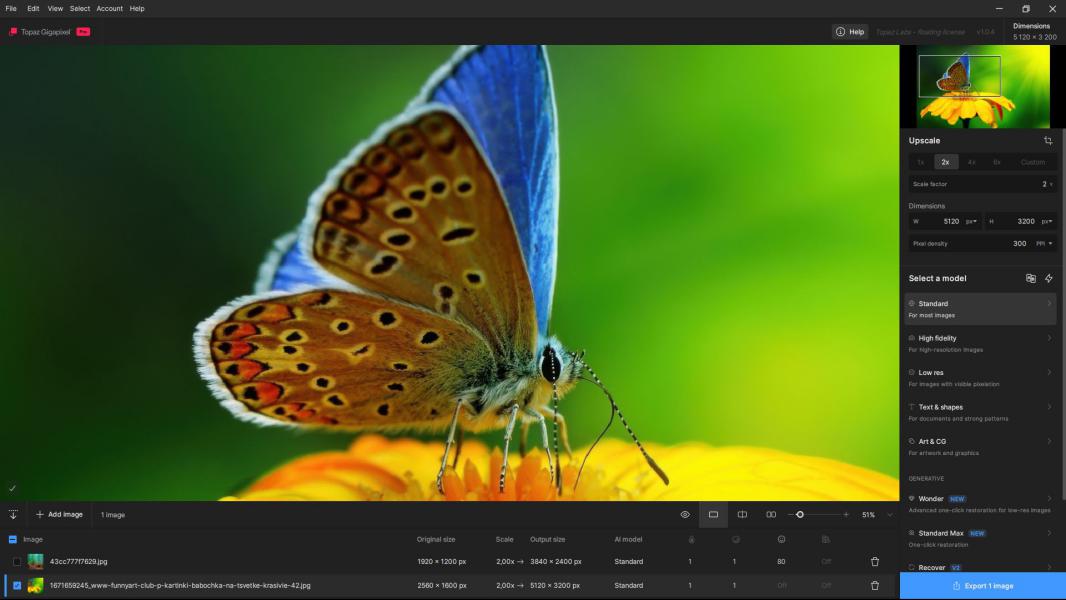Toggle the select-all Image header checkbox
Screen dimensions: 1066x600
[x=13, y=539]
